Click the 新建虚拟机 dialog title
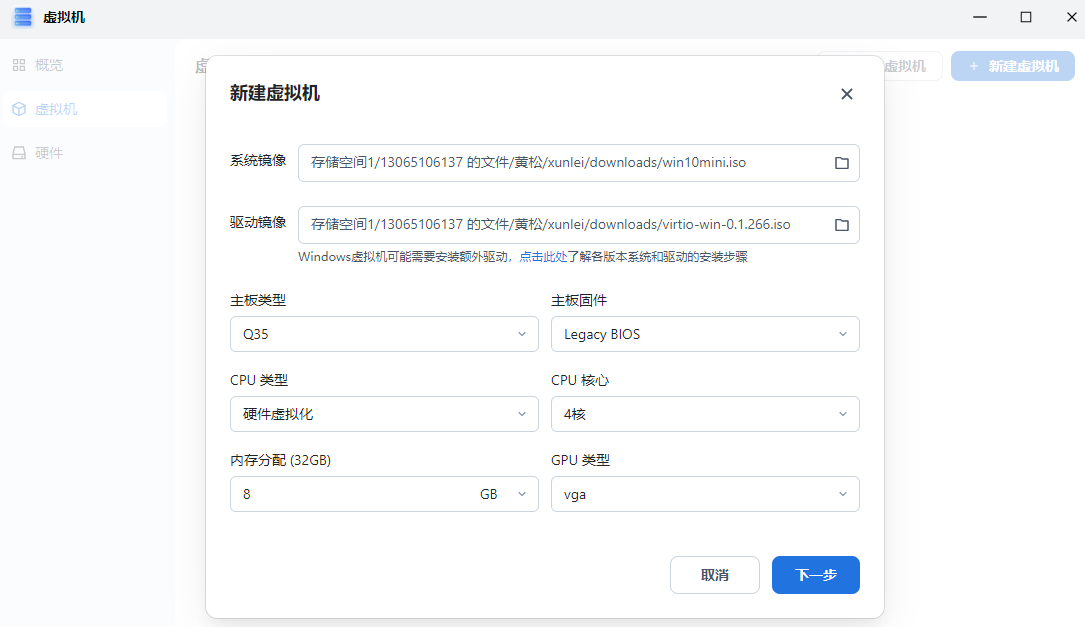Viewport: 1085px width, 627px height. point(275,93)
